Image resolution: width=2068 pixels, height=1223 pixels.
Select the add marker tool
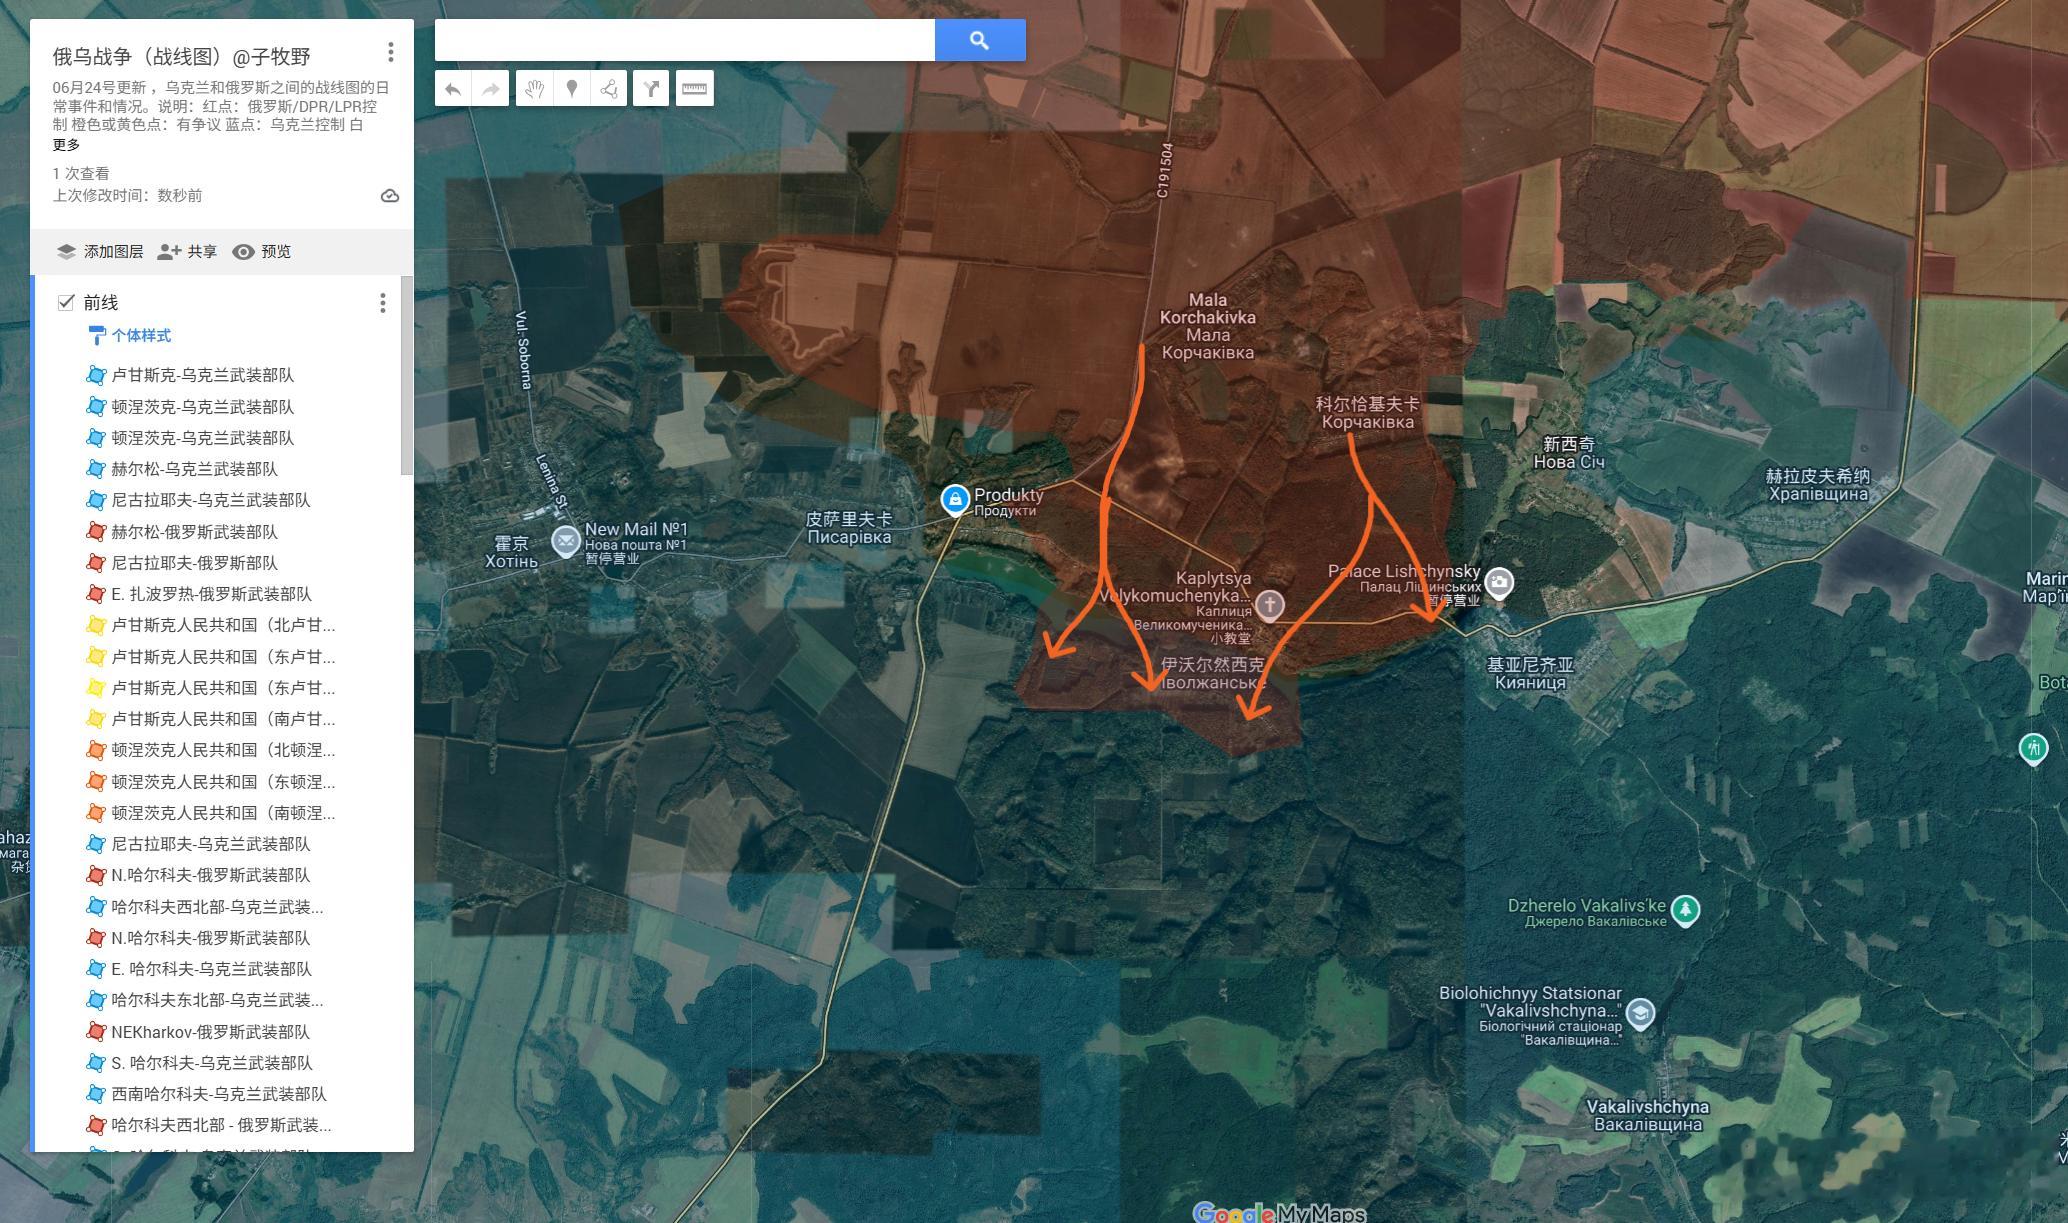click(x=572, y=89)
